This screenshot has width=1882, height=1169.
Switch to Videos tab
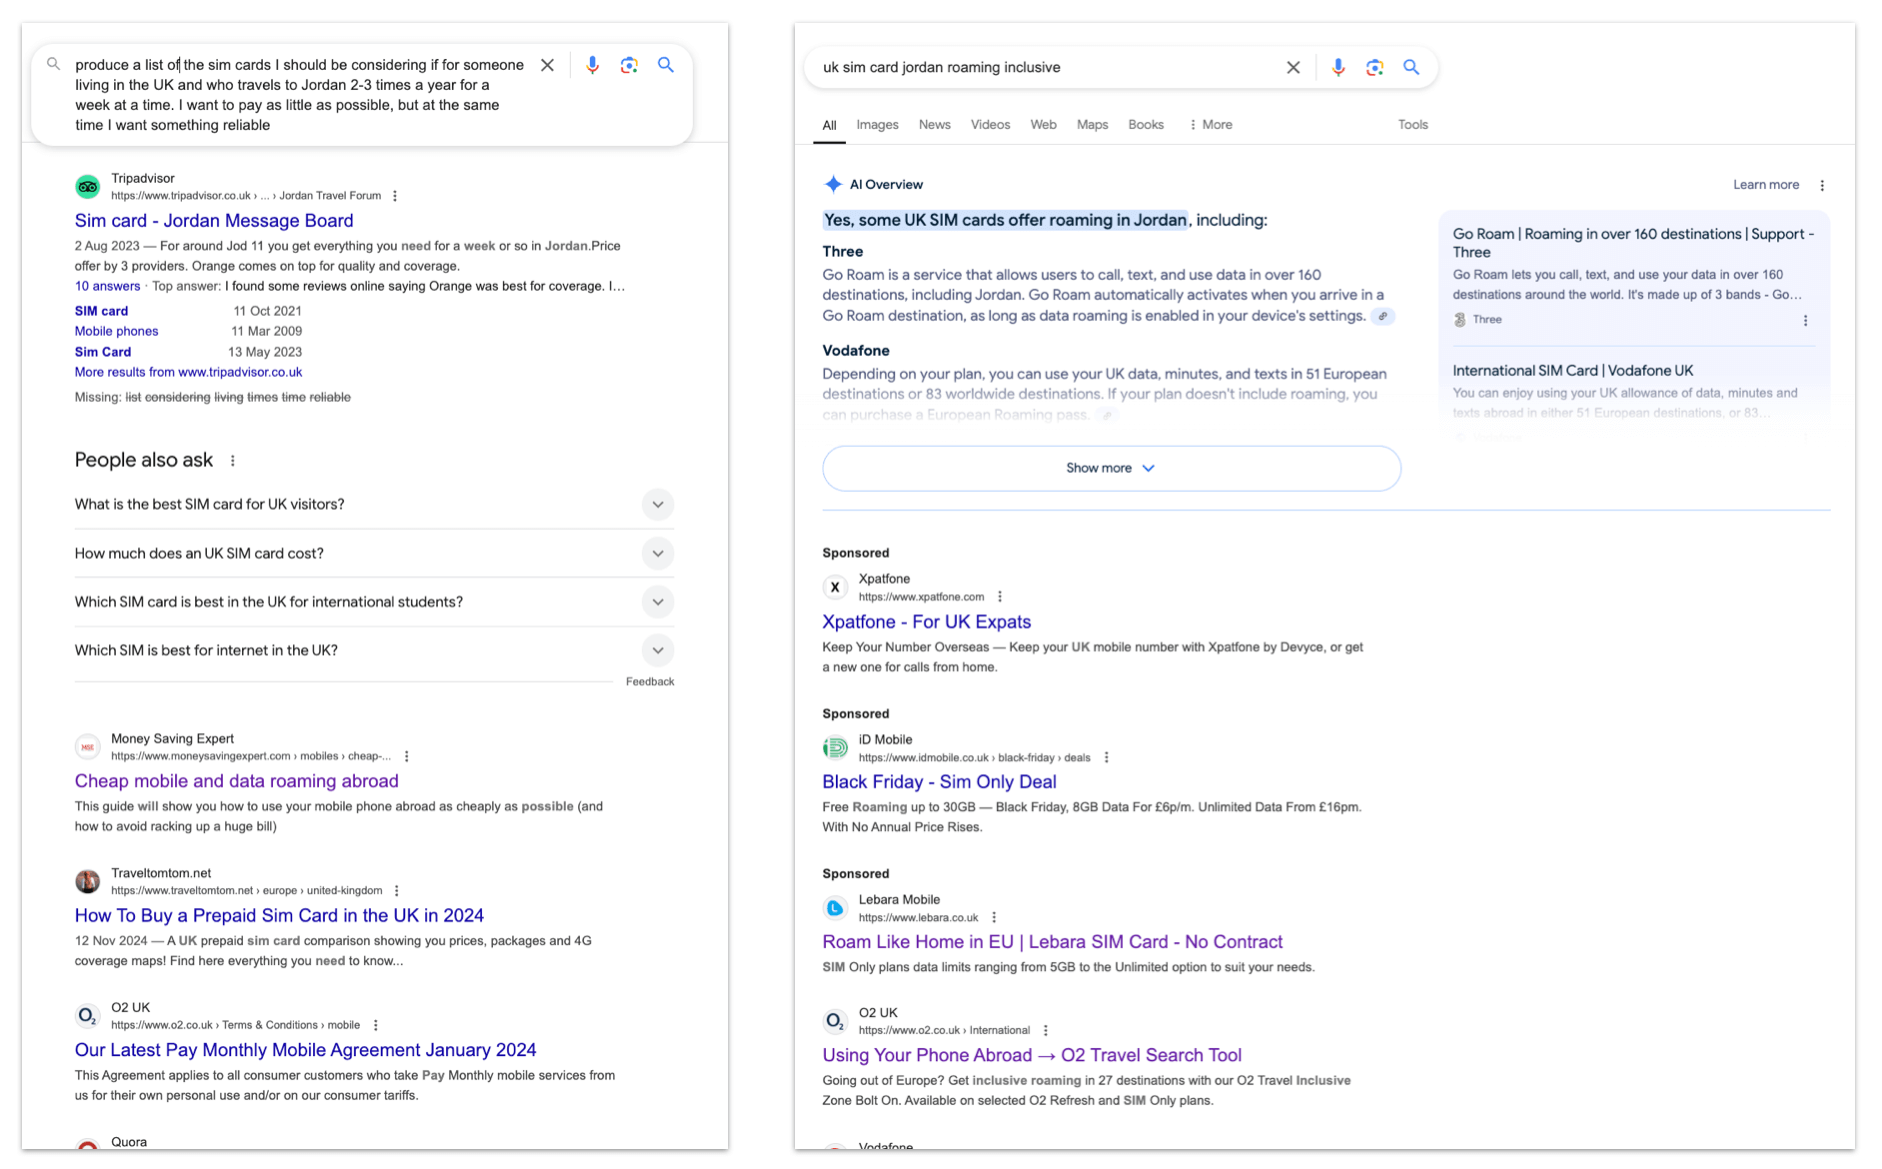pos(990,125)
